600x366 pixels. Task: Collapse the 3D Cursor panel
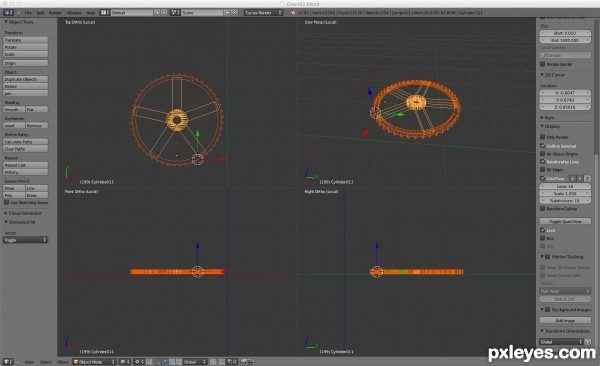(542, 75)
